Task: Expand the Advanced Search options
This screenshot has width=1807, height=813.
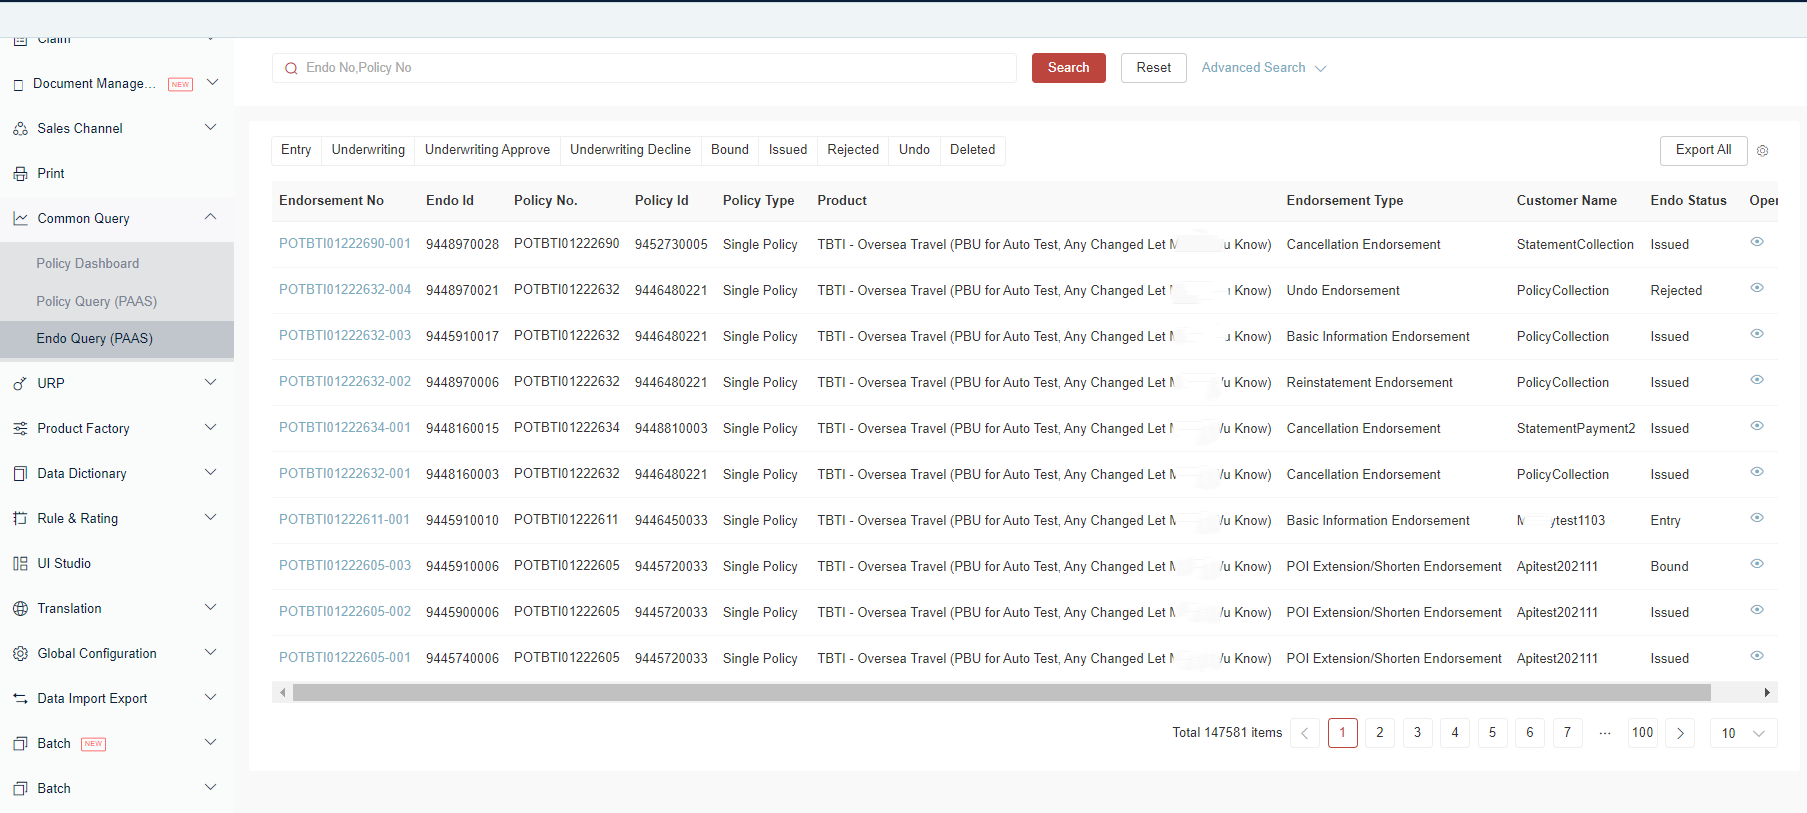Action: [x=1264, y=68]
